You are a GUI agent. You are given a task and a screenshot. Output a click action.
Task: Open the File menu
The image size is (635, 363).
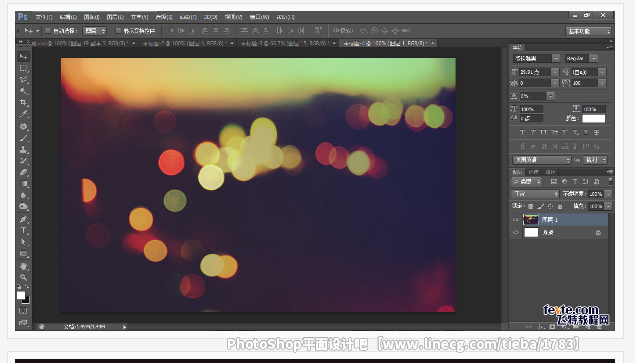pos(44,17)
